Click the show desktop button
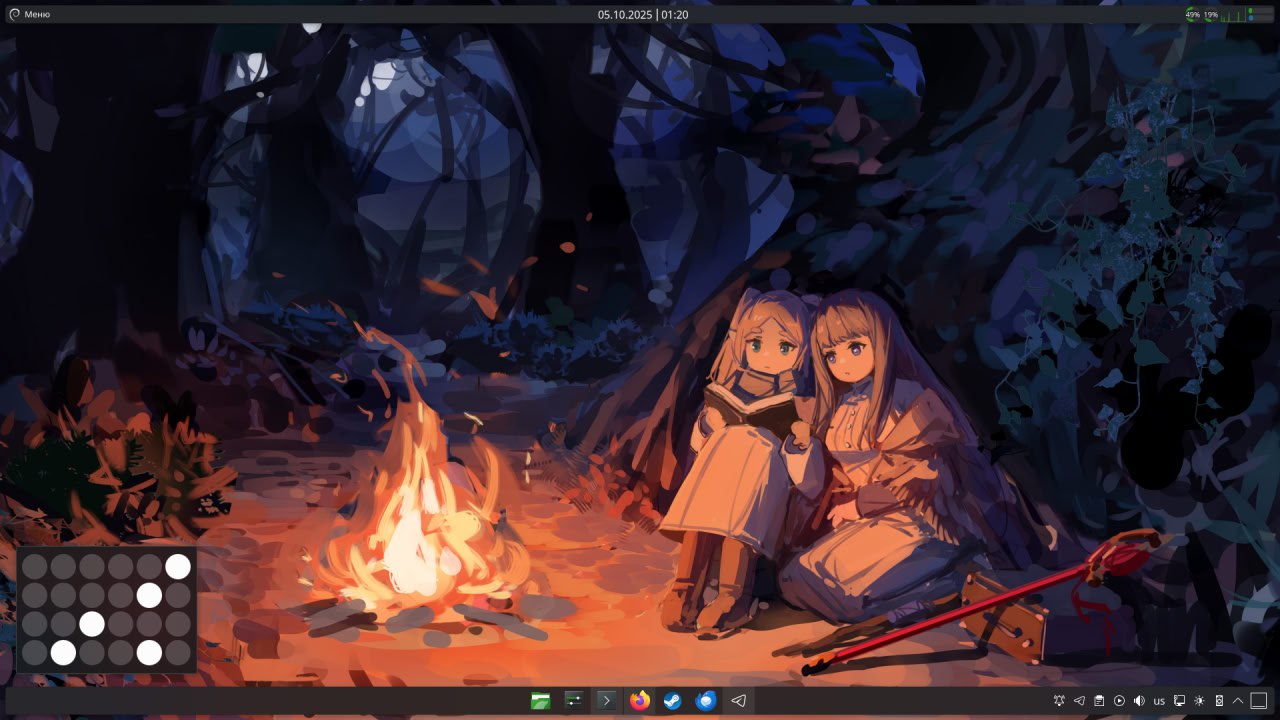This screenshot has height=720, width=1280. 1259,701
